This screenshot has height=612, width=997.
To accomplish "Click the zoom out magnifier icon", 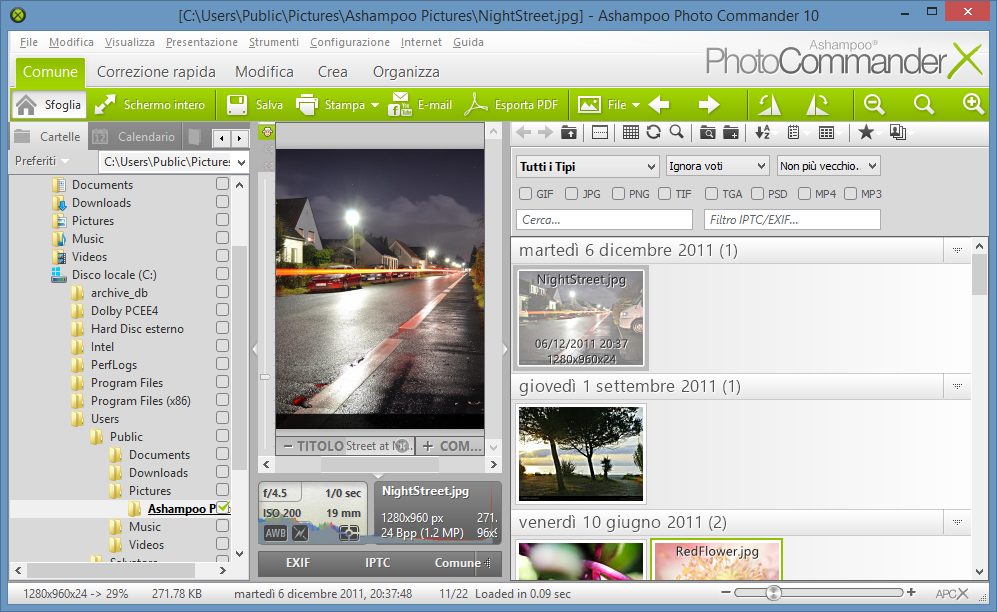I will (874, 104).
